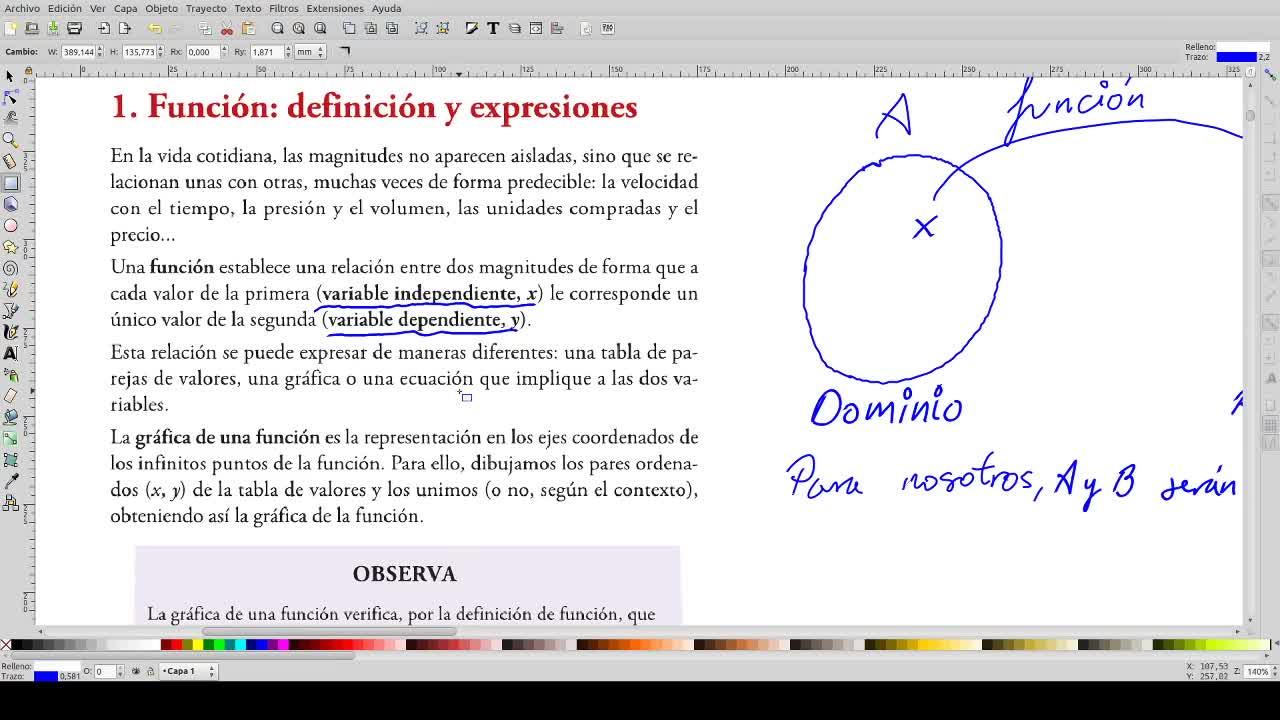Select the Zoom magnifier tool
The width and height of the screenshot is (1280, 720).
[x=10, y=140]
